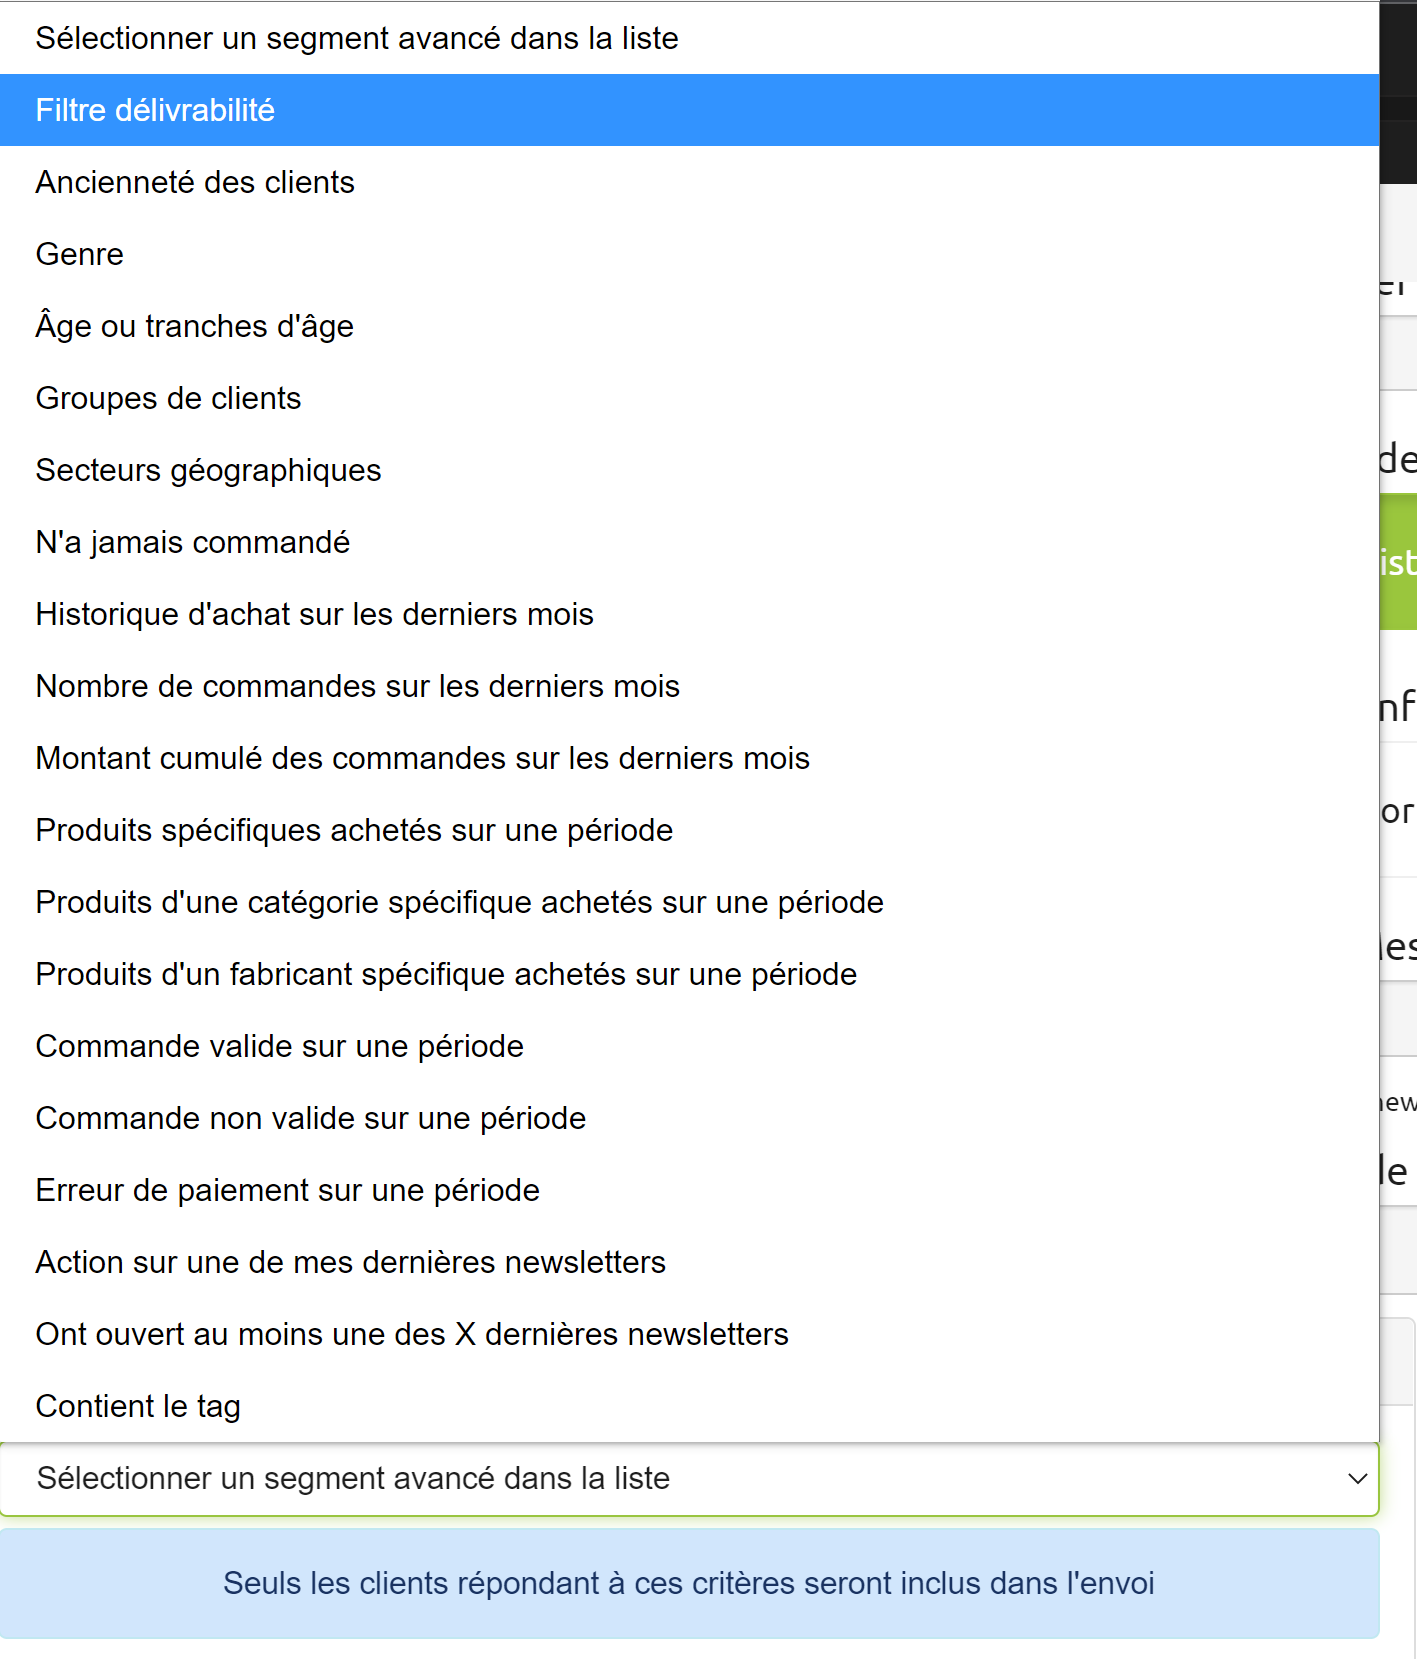Select 'Secteurs géographiques' option

(x=689, y=470)
